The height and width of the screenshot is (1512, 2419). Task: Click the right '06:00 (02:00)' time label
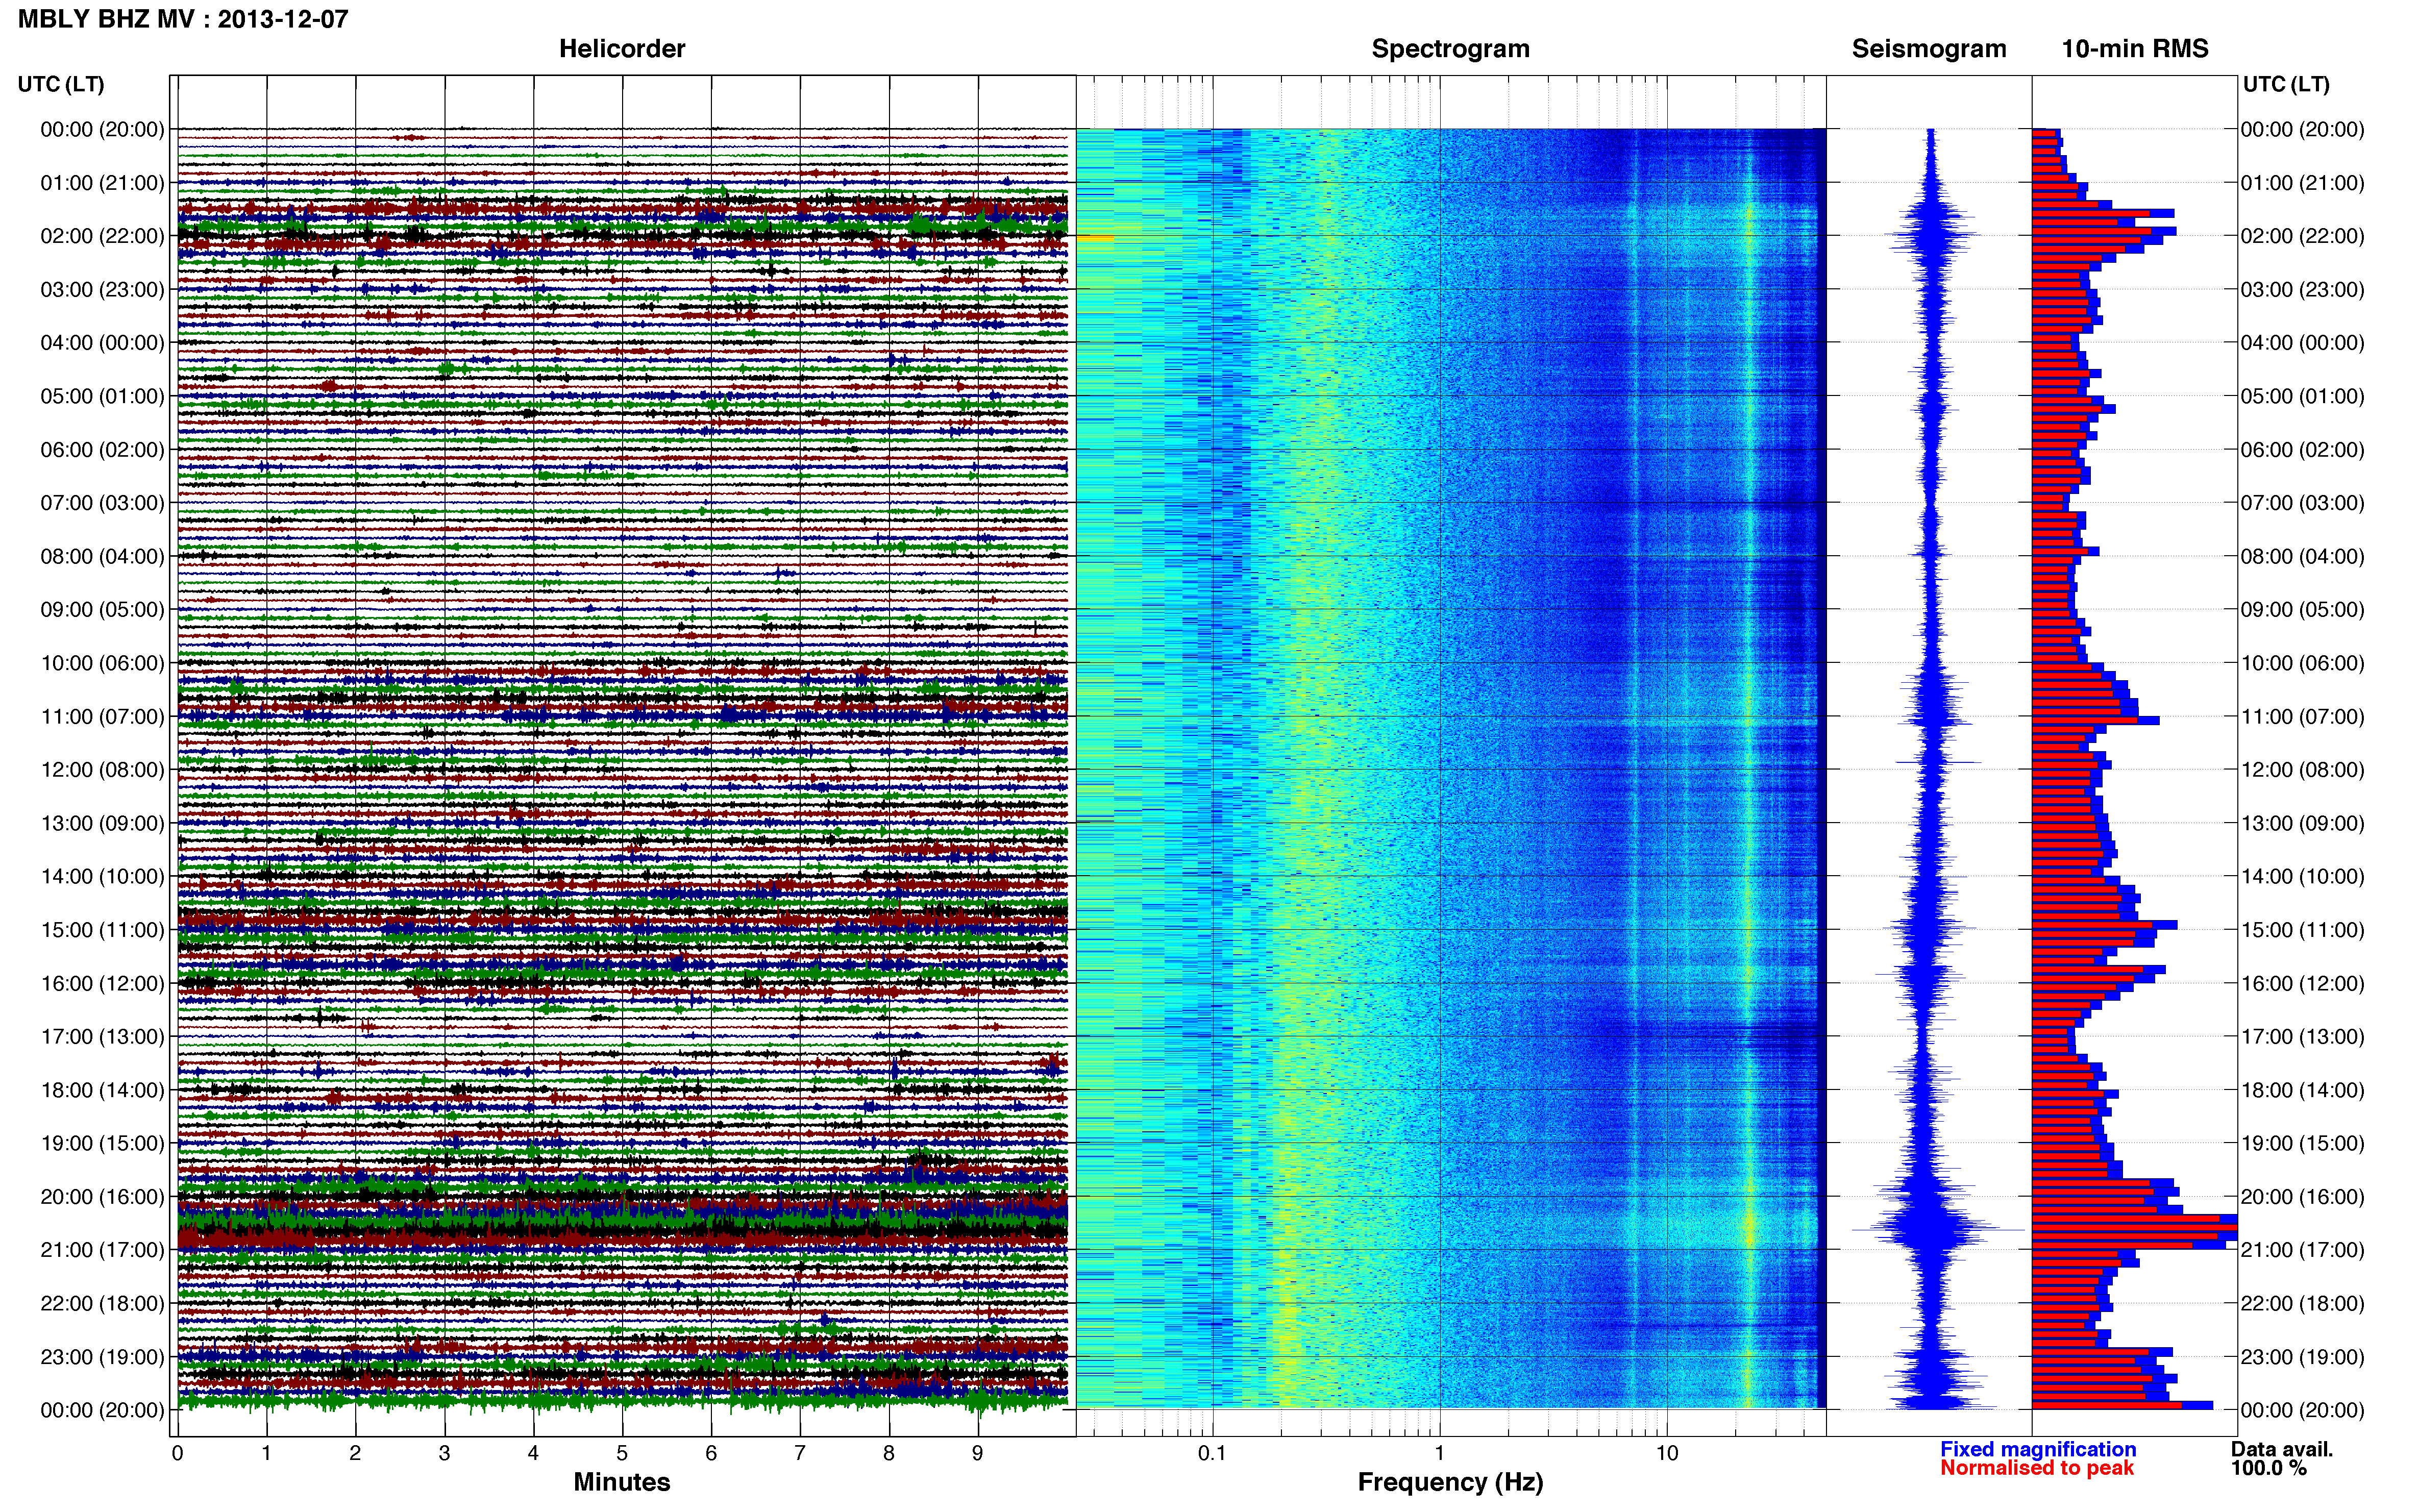tap(2302, 450)
